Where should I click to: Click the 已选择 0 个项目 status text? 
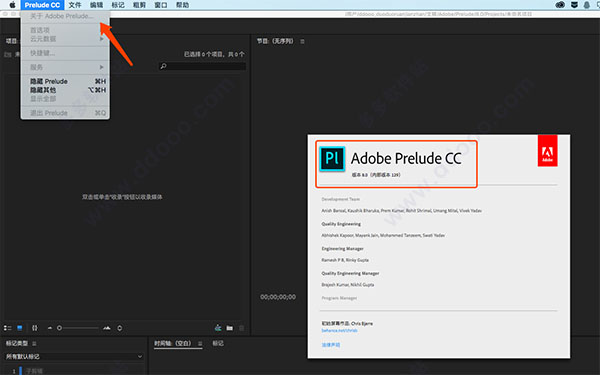click(214, 54)
